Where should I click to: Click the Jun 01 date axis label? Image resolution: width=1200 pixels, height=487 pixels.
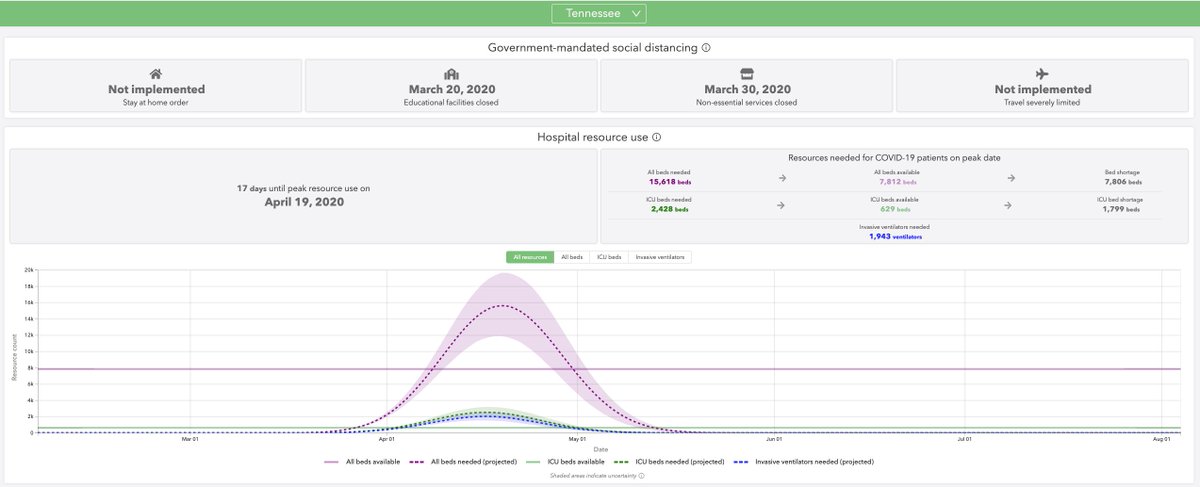point(774,440)
